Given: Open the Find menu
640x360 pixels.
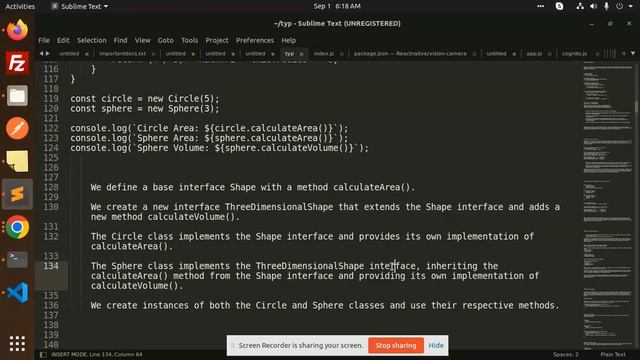Looking at the screenshot, I should coord(120,40).
